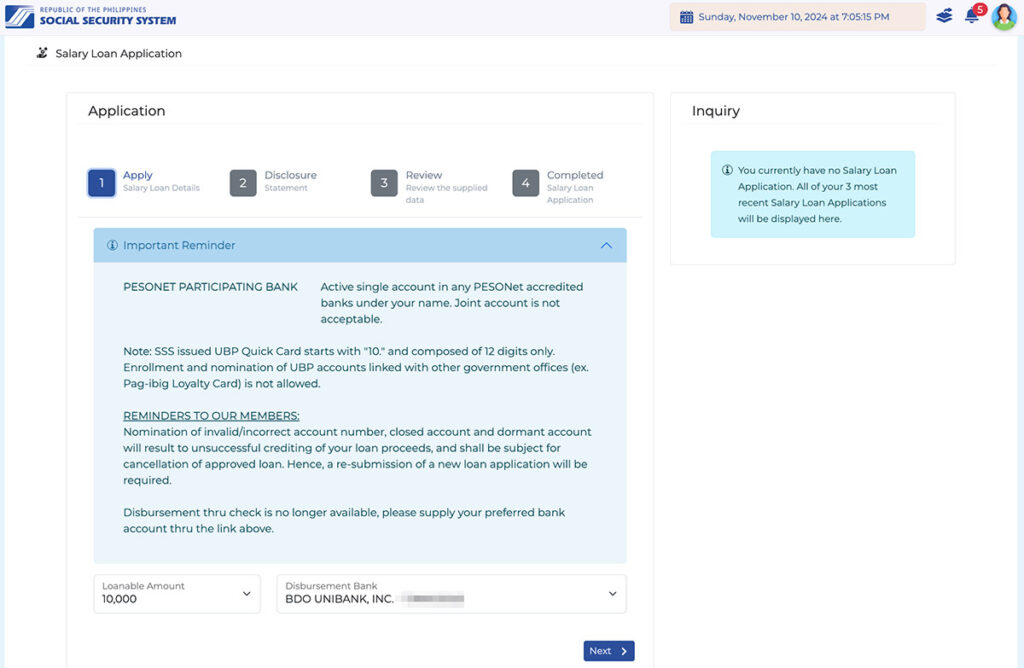Collapse the Important Reminder panel
Screen dimensions: 1024x668
[606, 245]
